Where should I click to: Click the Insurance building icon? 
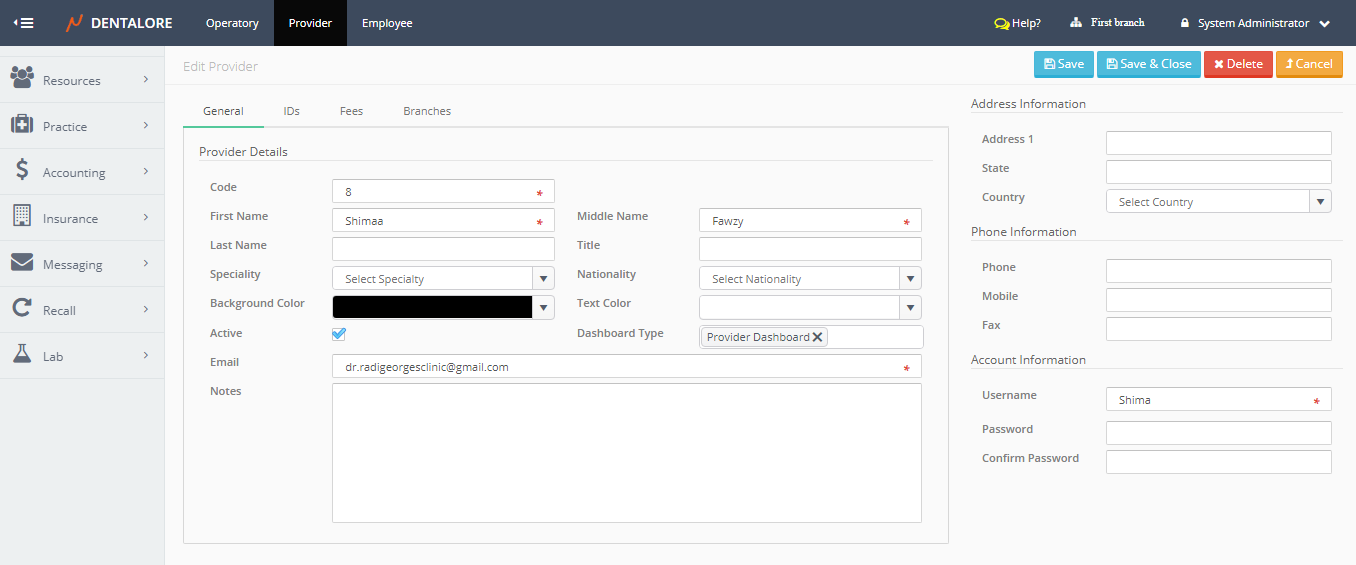[x=22, y=217]
